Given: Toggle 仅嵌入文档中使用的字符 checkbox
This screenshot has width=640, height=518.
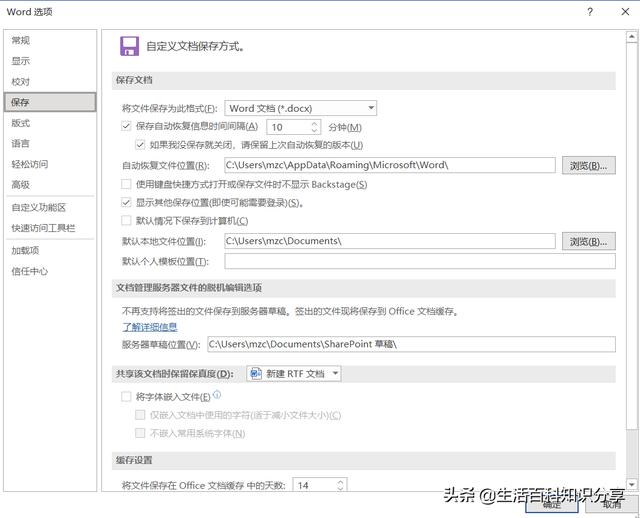Looking at the screenshot, I should tap(140, 415).
